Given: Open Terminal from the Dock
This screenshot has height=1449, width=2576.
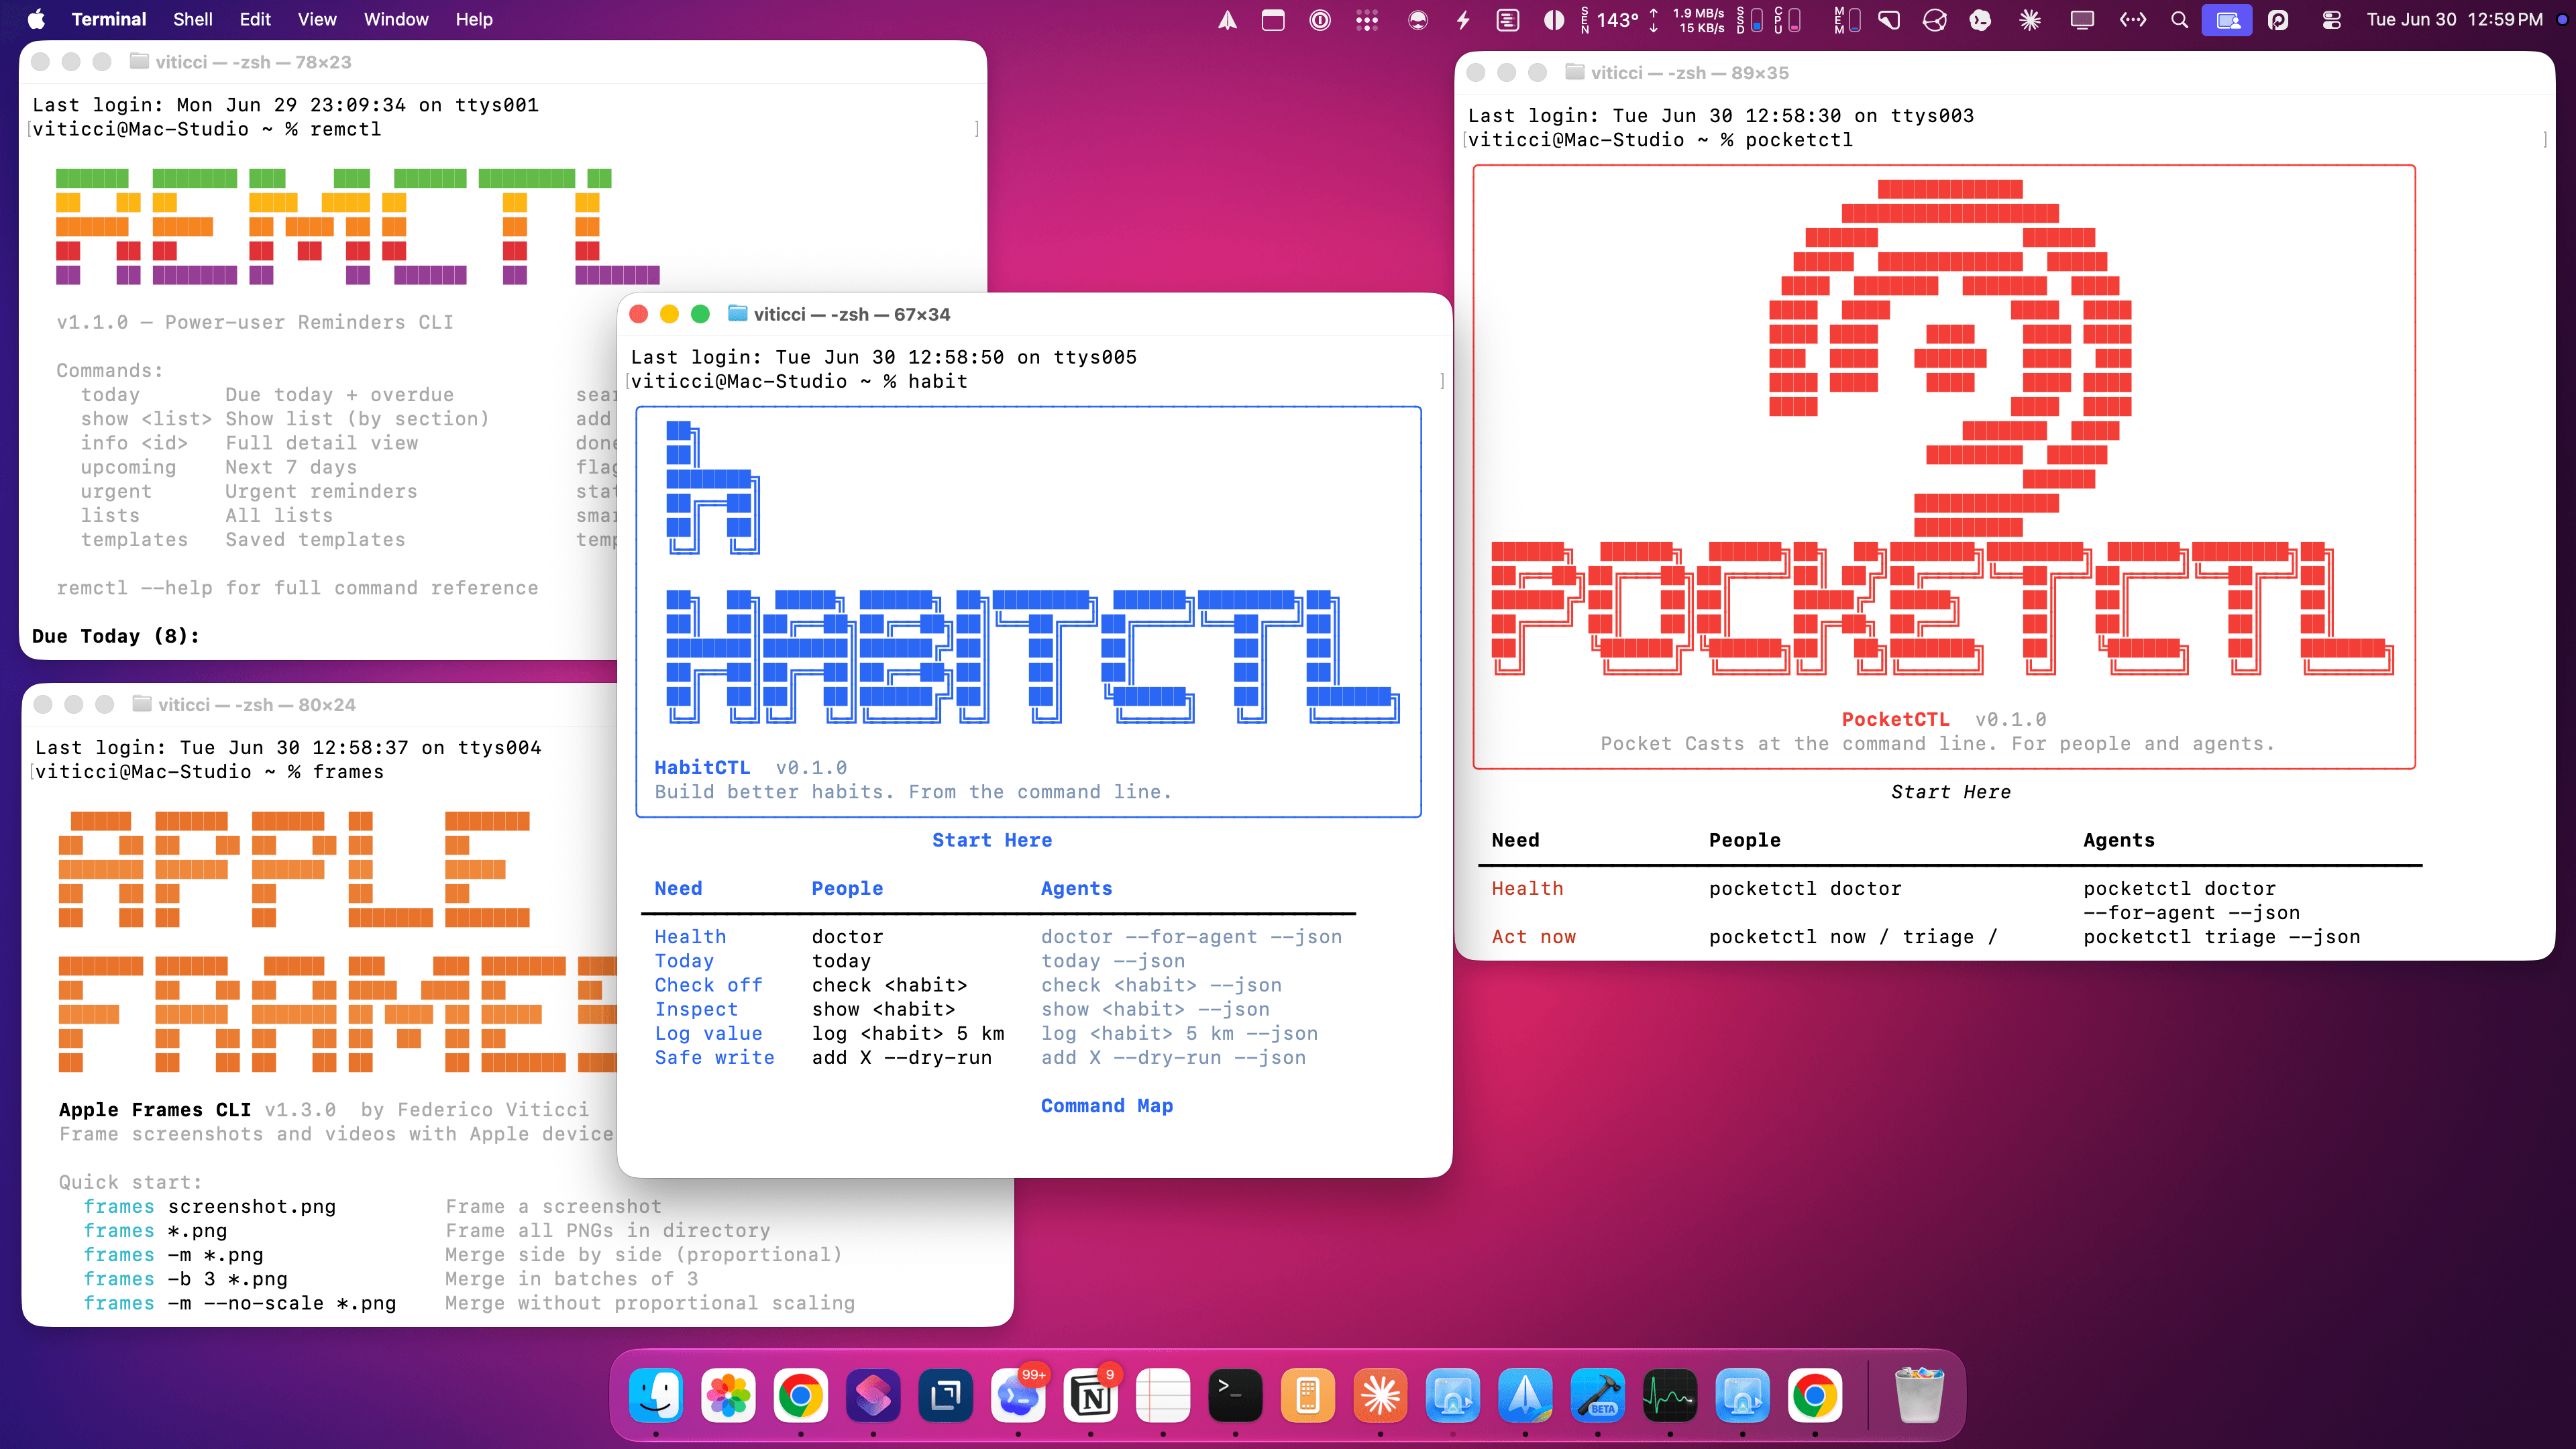Looking at the screenshot, I should coord(1235,1394).
